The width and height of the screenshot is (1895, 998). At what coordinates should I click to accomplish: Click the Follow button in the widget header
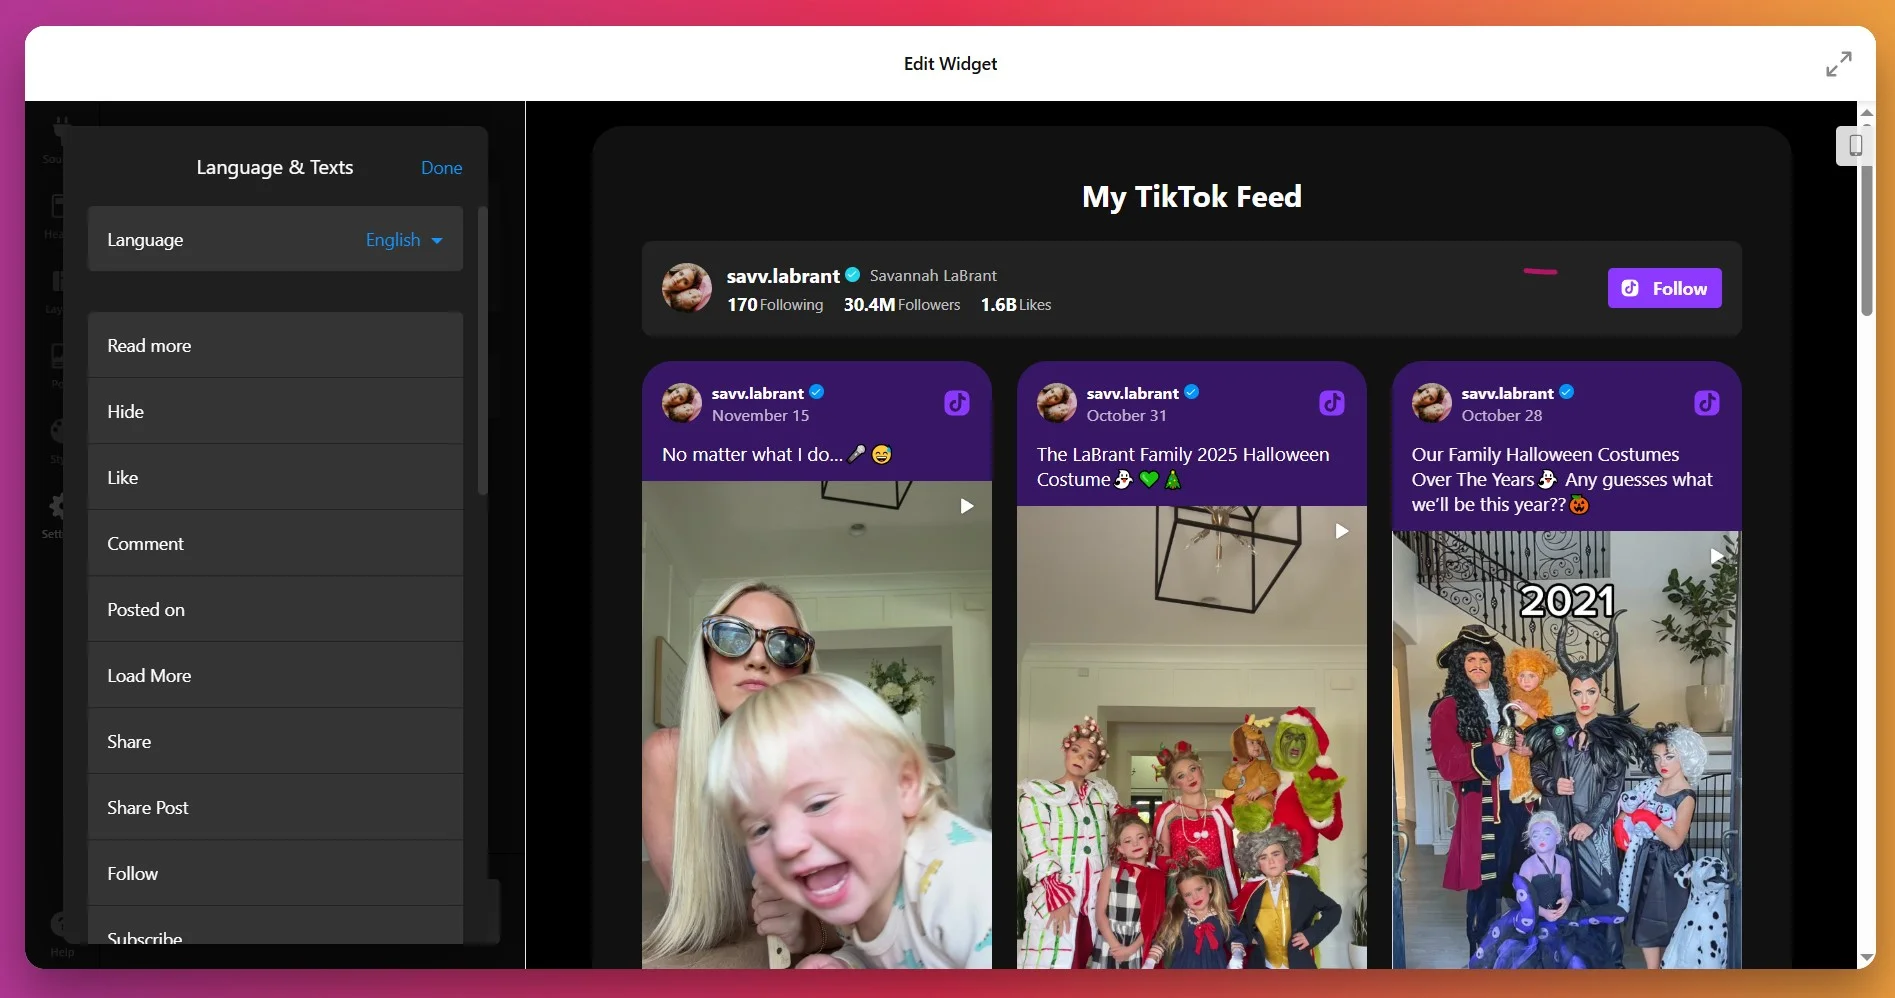point(1664,288)
